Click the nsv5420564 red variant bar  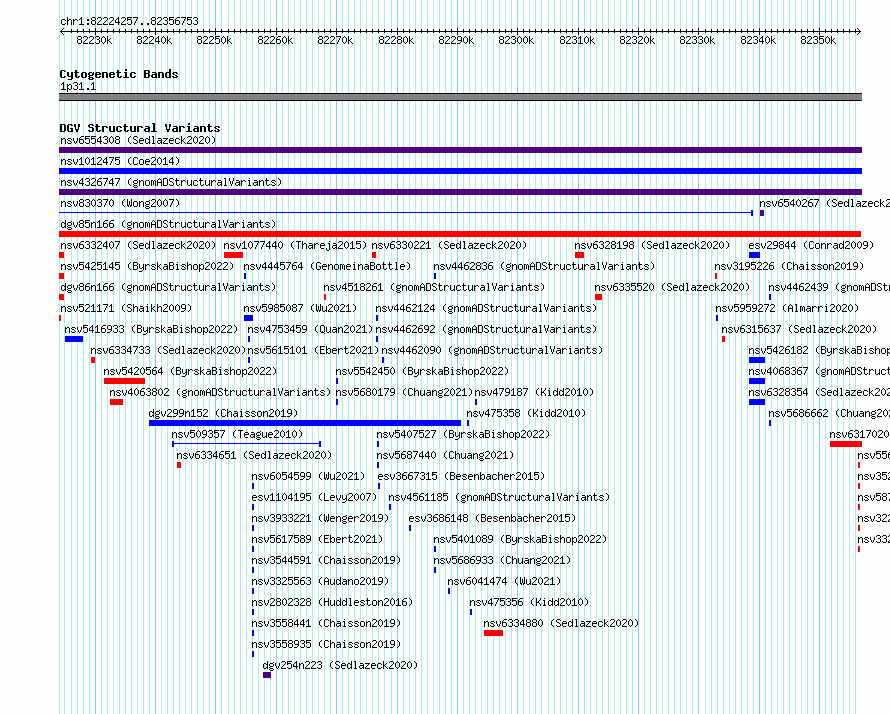click(x=124, y=381)
